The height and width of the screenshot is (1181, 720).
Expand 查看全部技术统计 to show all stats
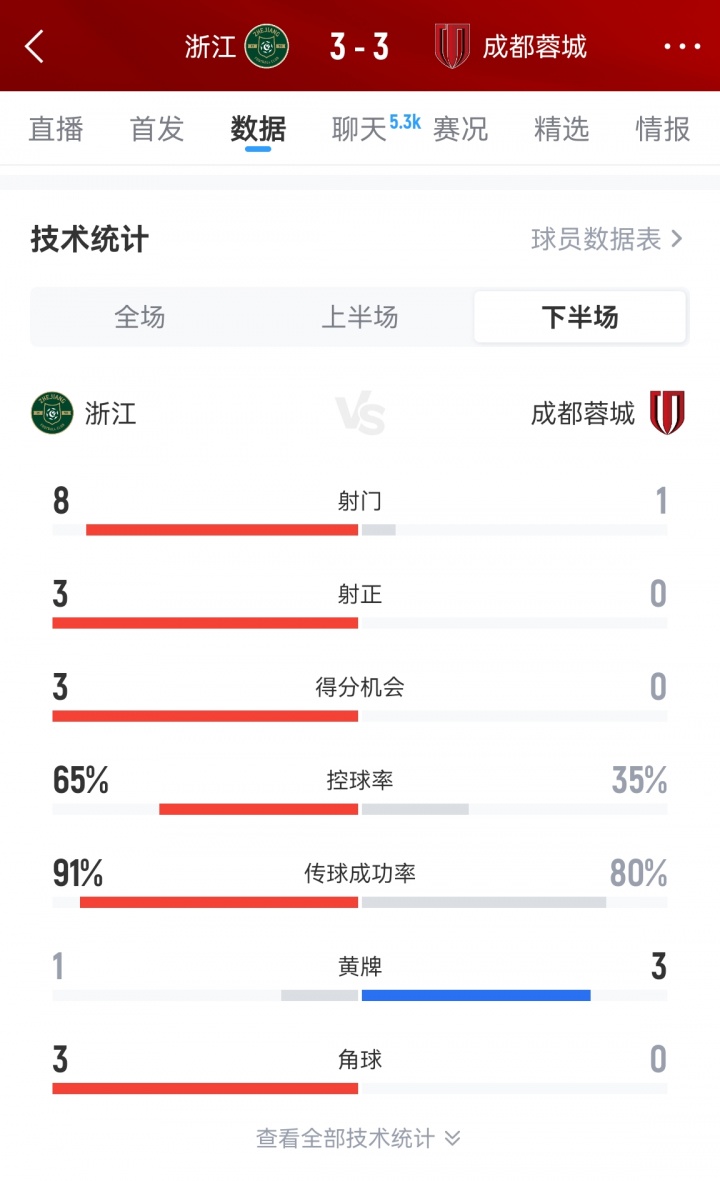(x=360, y=1138)
